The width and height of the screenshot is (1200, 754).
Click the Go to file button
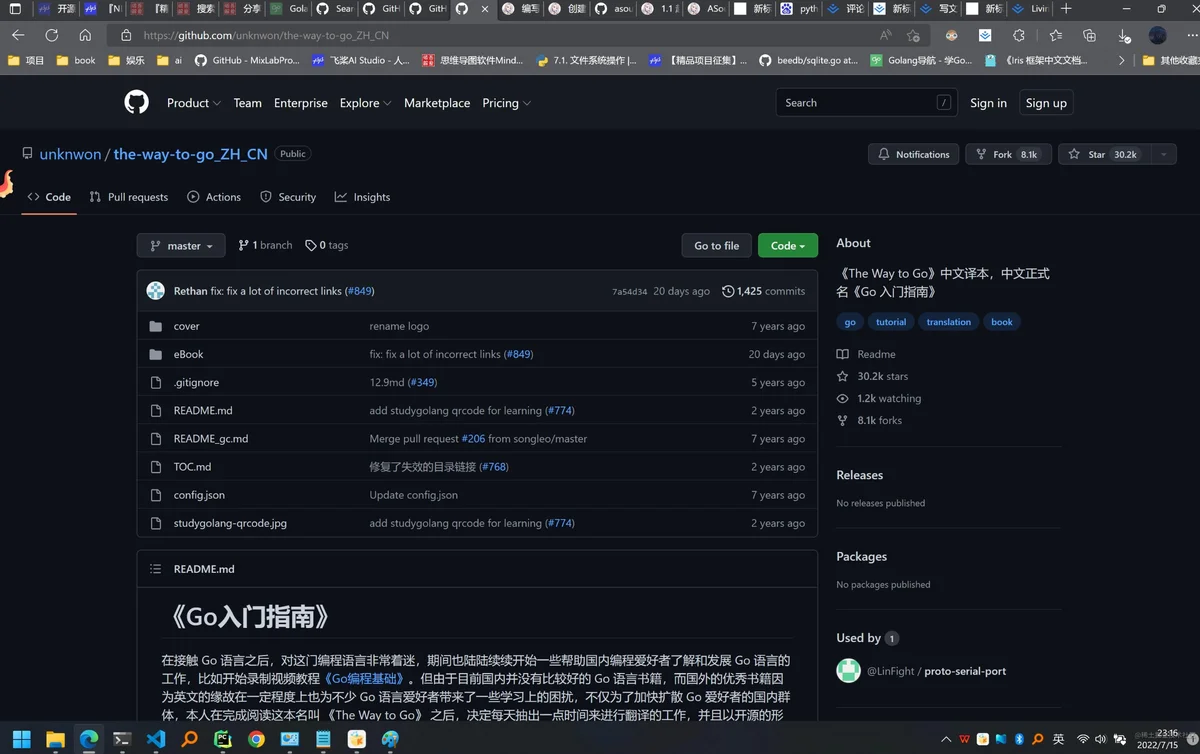click(716, 245)
